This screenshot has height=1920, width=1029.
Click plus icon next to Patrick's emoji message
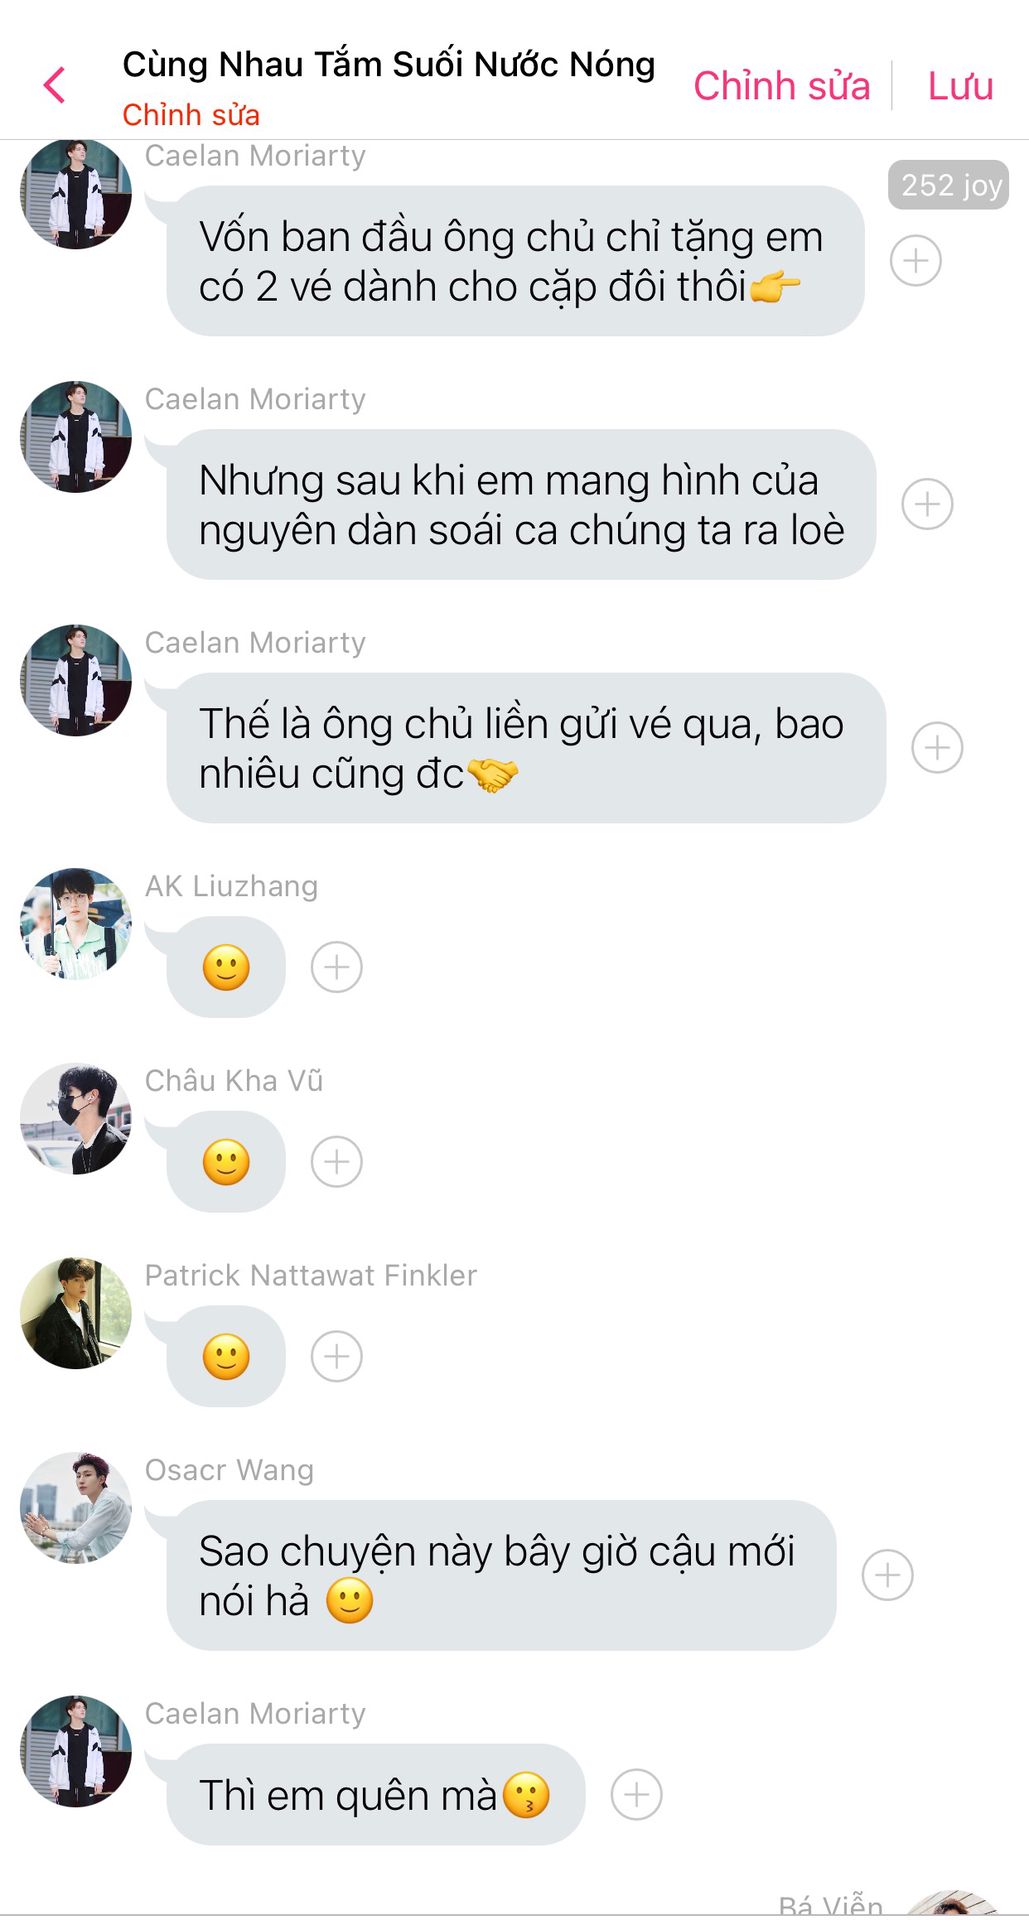click(336, 1357)
